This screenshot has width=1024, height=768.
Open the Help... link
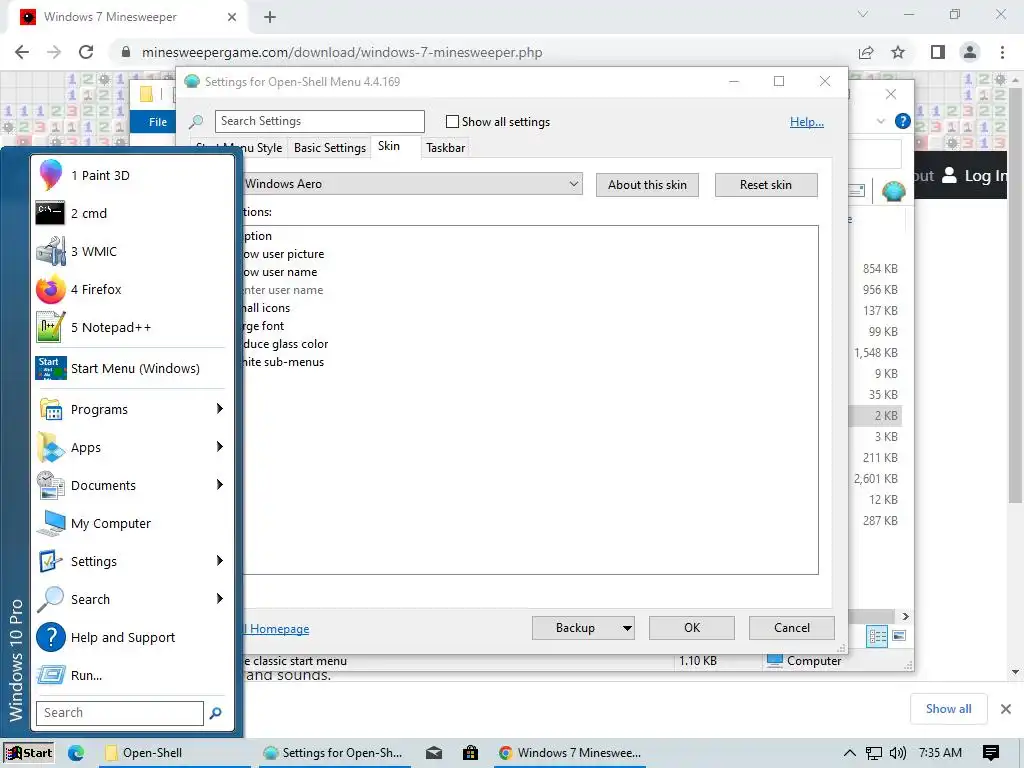click(x=807, y=121)
